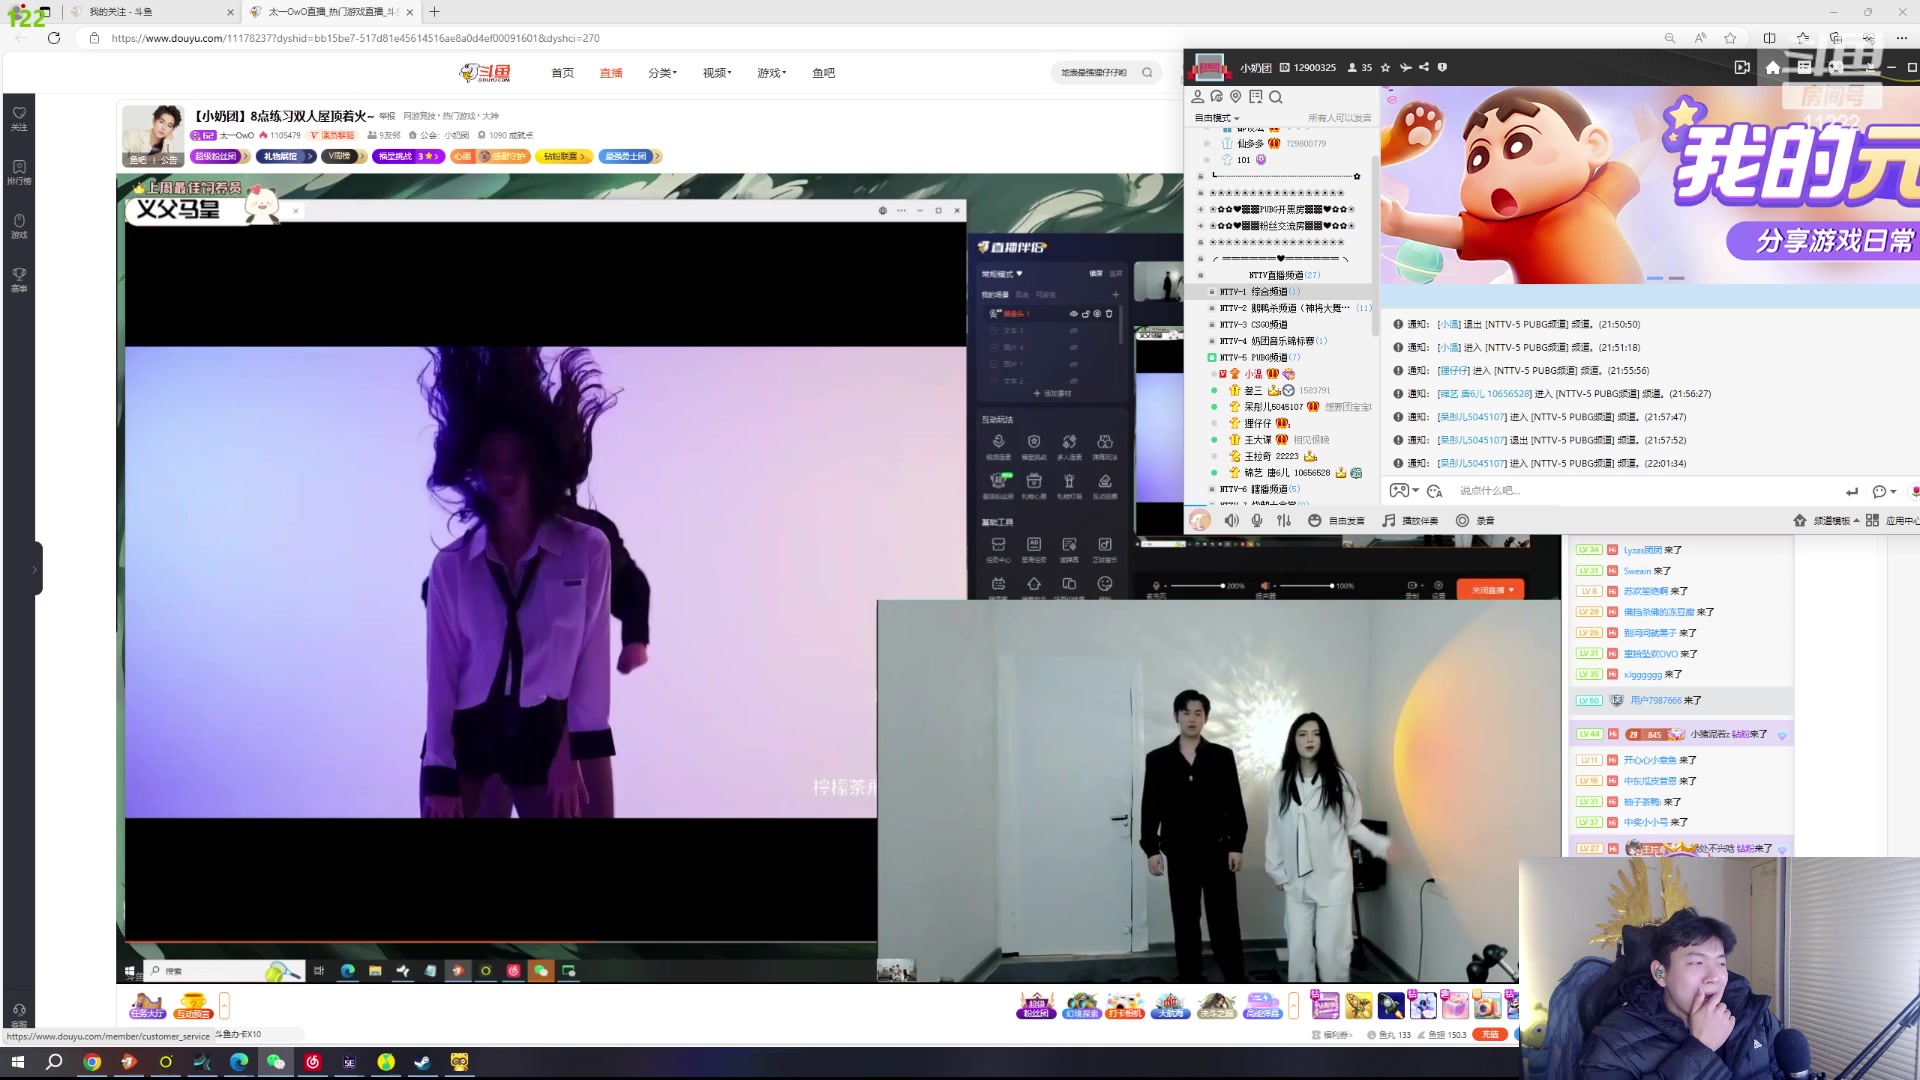Click the speaker volume icon in voice app
The width and height of the screenshot is (1920, 1080).
[x=1232, y=520]
